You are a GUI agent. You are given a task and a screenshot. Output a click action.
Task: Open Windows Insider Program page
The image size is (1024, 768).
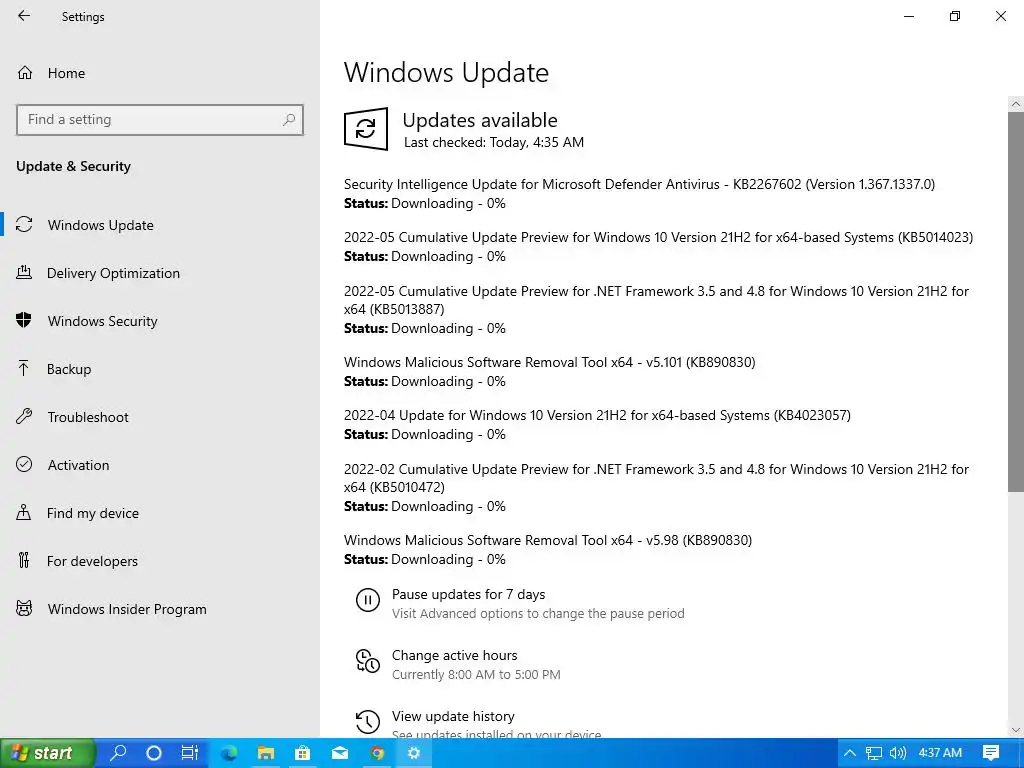click(127, 609)
